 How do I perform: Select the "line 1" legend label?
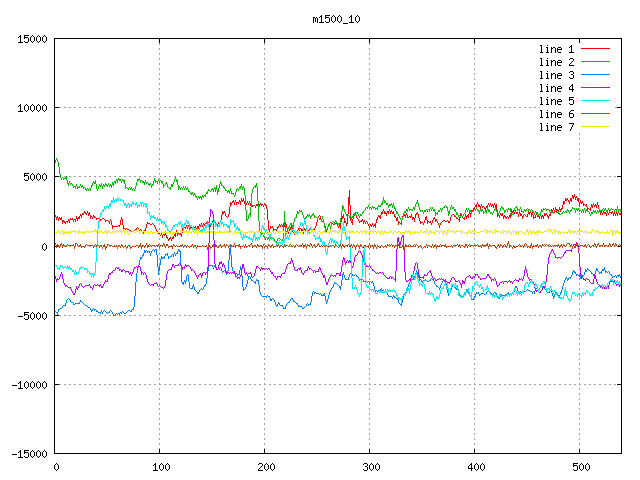(x=556, y=49)
